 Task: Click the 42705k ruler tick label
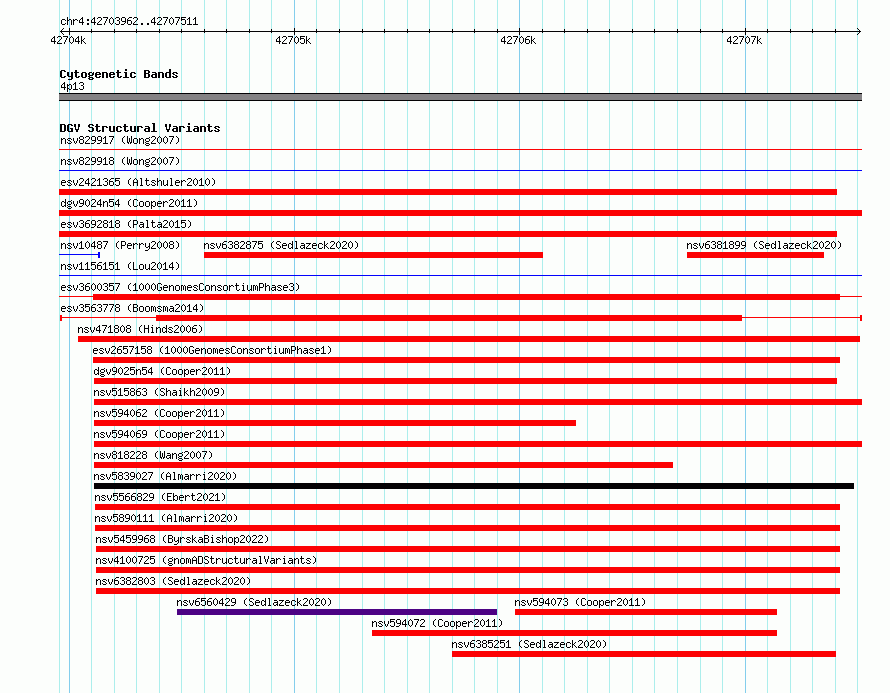pos(293,40)
